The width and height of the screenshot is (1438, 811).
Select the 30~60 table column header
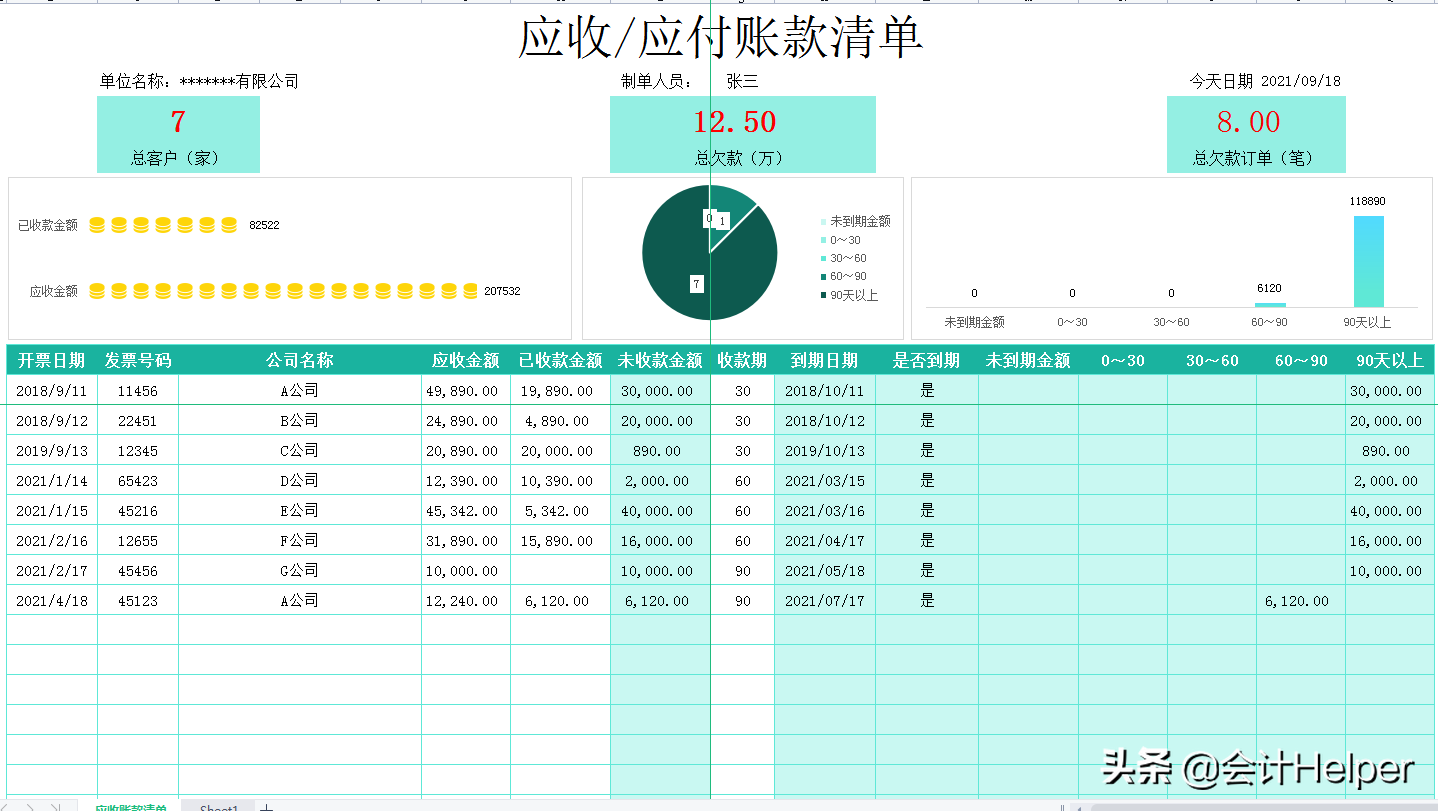tap(1212, 360)
